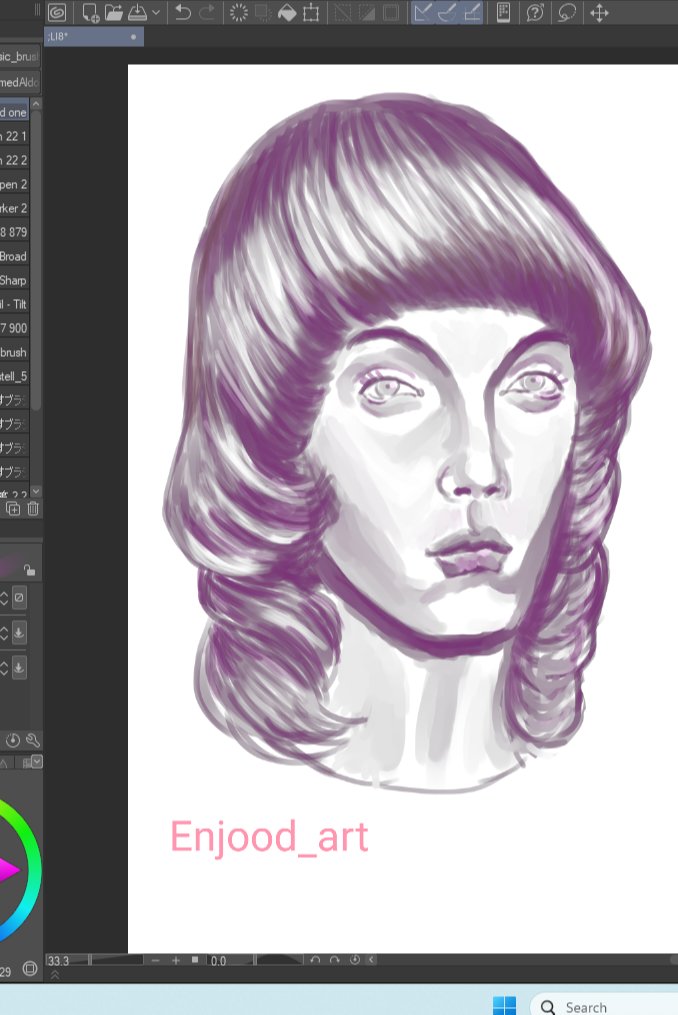Click the Invert selected area icon

point(367,12)
